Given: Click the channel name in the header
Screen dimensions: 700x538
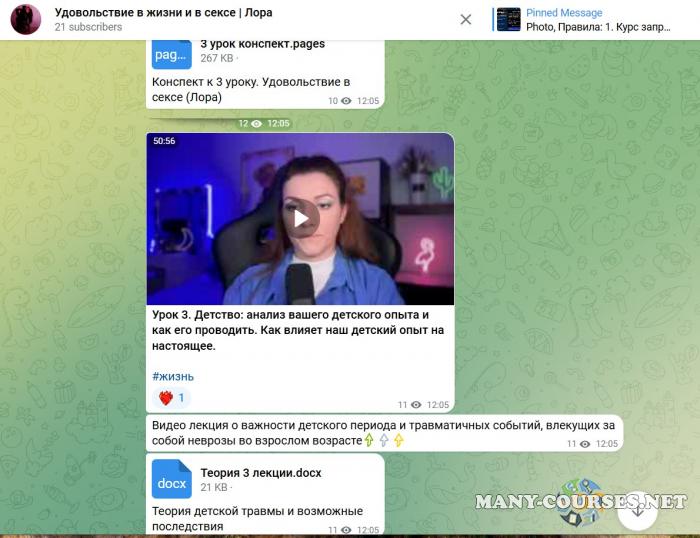Looking at the screenshot, I should (162, 13).
